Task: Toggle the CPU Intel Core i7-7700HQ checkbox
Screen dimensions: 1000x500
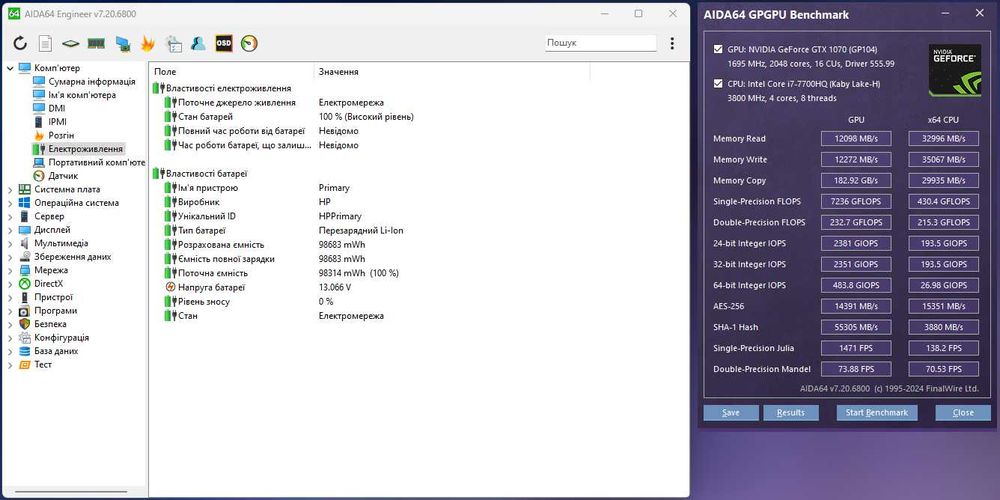Action: (x=719, y=84)
